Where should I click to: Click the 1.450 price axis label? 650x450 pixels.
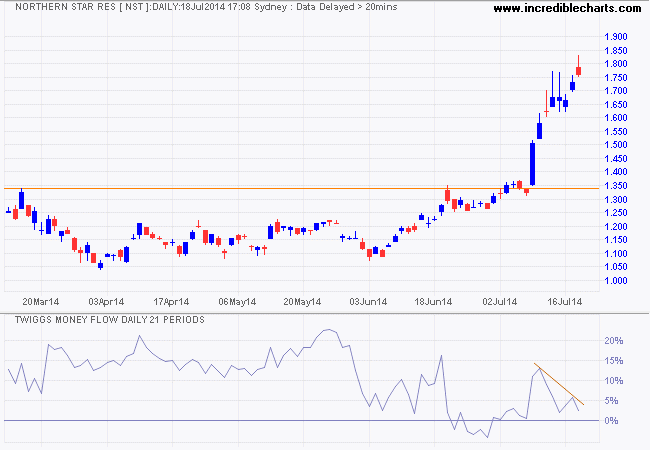click(x=616, y=158)
